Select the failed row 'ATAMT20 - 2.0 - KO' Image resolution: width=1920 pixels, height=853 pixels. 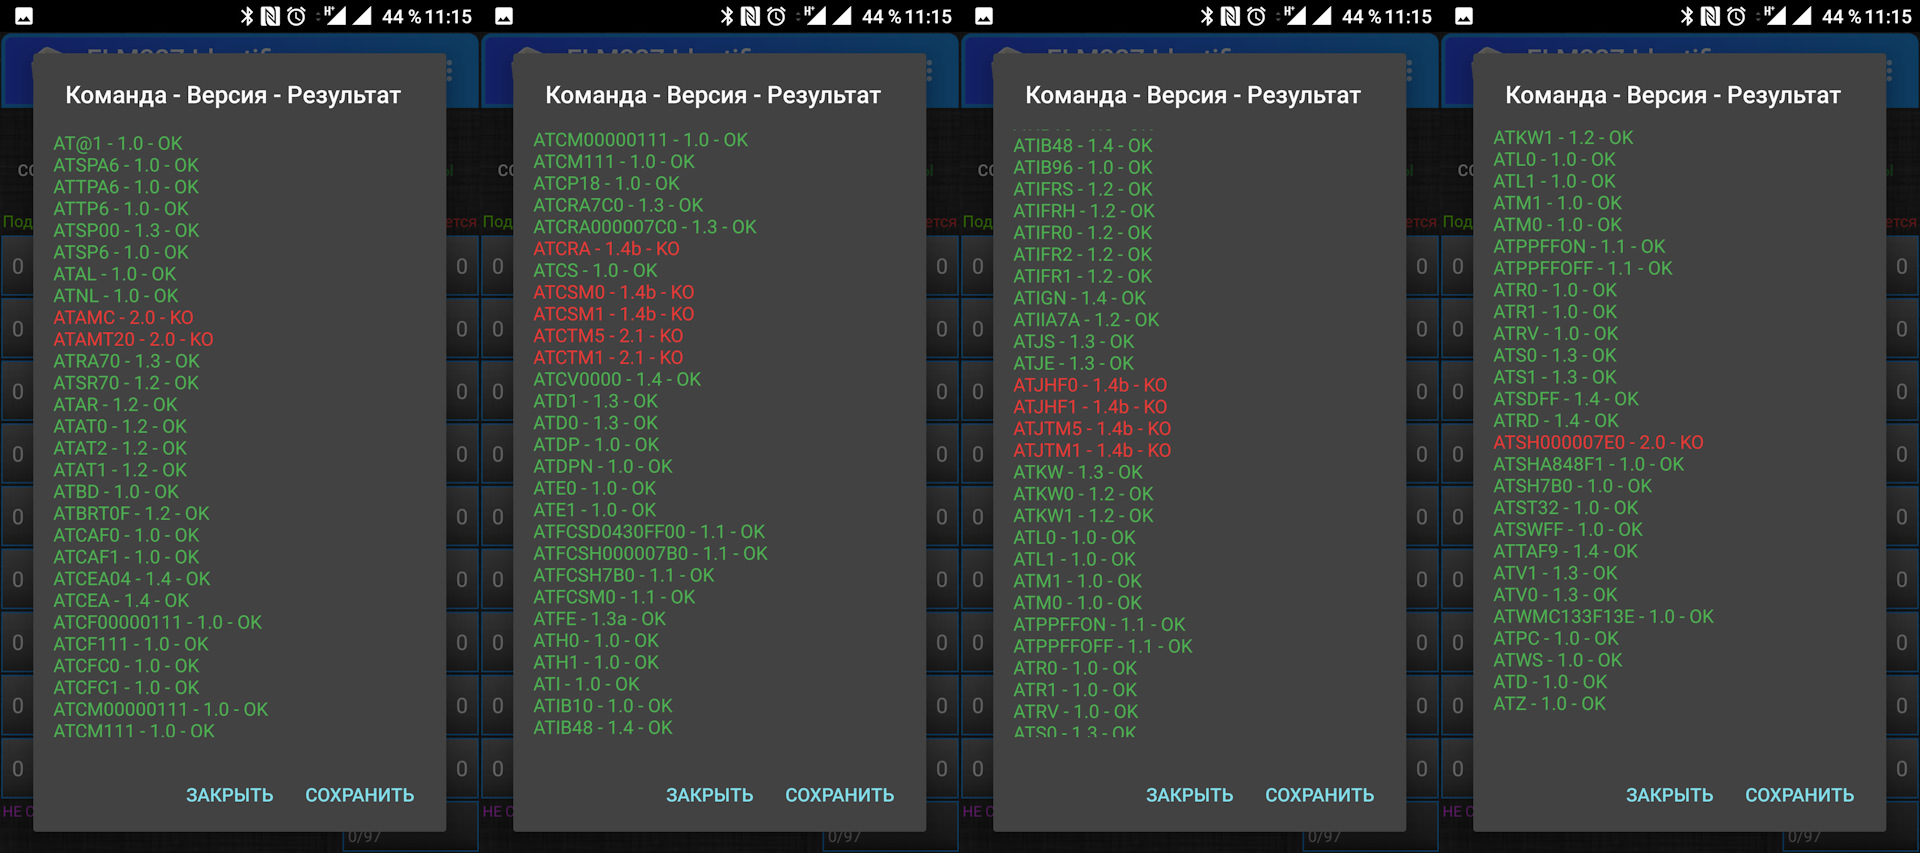133,339
